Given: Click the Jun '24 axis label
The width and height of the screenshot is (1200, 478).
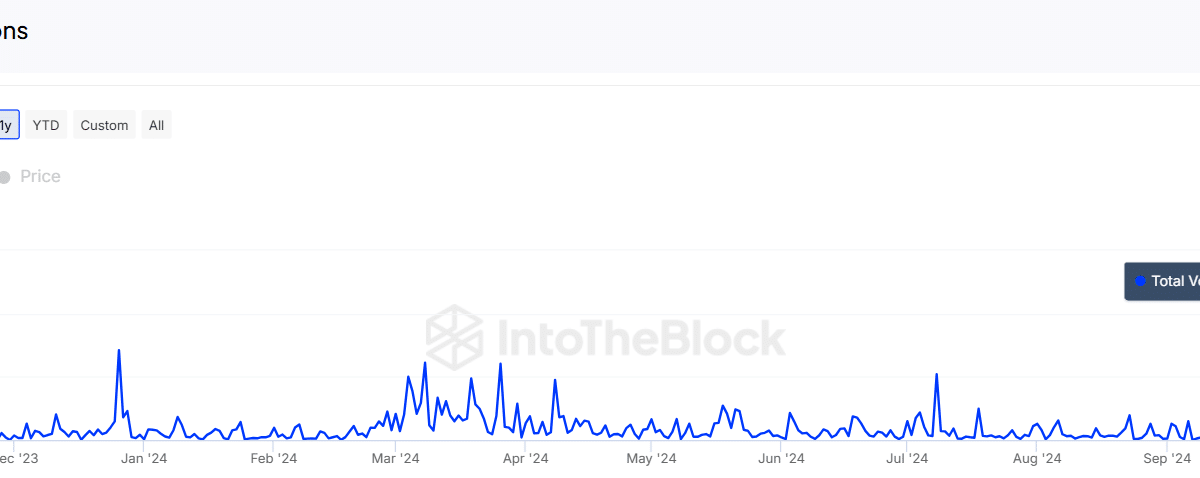Looking at the screenshot, I should click(x=781, y=459).
